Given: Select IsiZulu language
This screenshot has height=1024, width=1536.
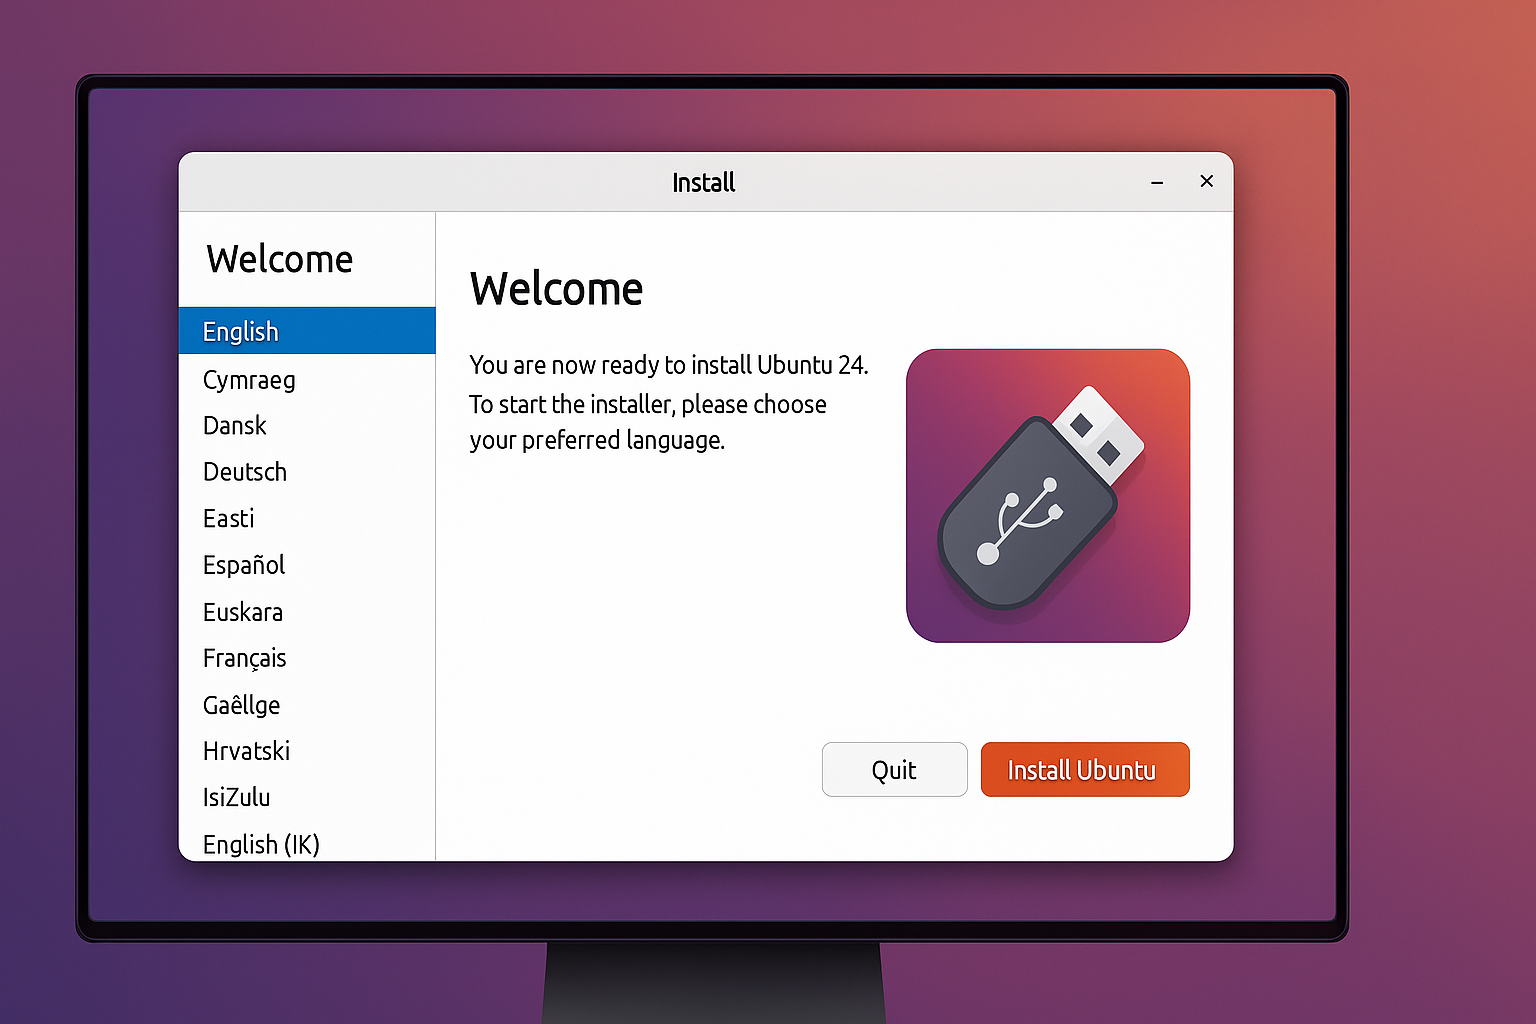Looking at the screenshot, I should [x=307, y=797].
